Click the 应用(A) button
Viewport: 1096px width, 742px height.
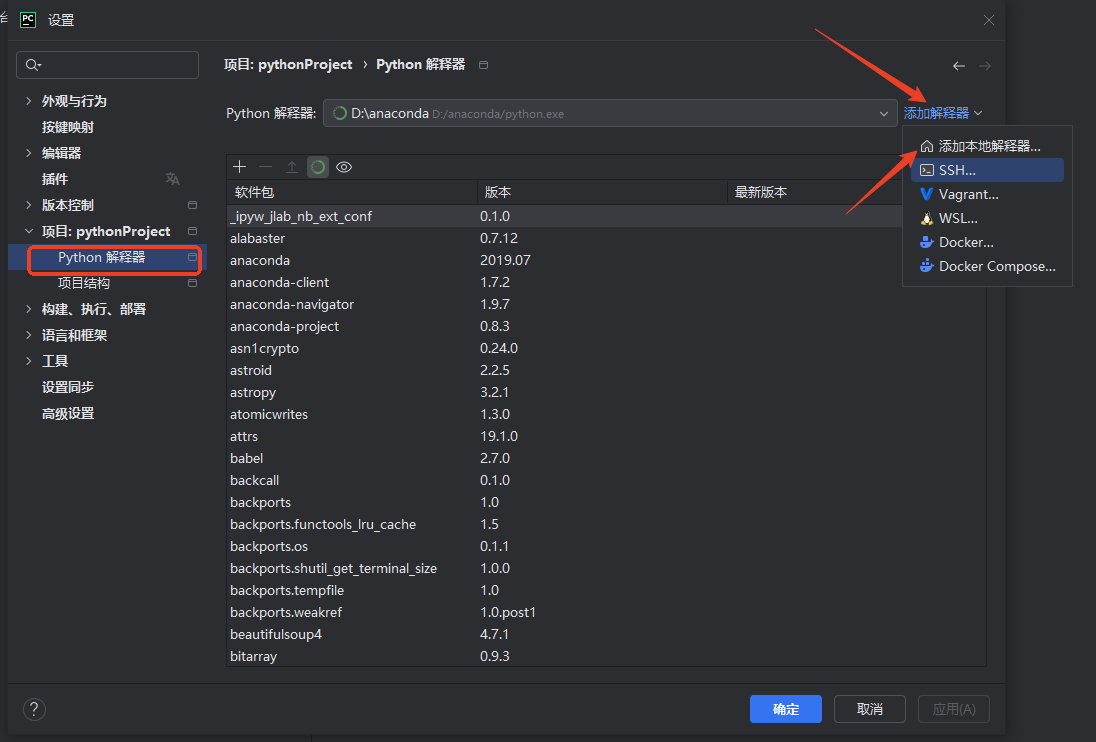(x=953, y=709)
